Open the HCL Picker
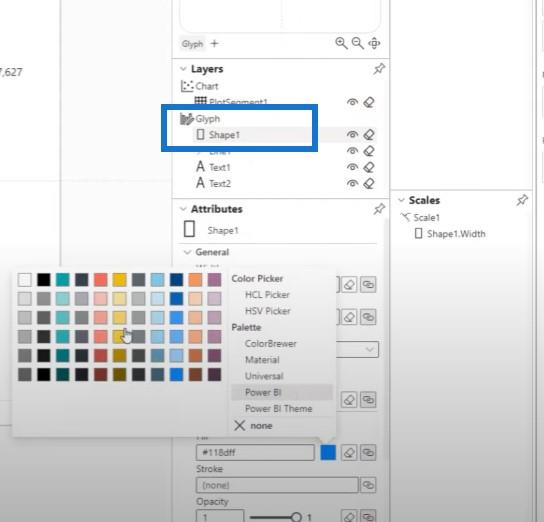The image size is (544, 522). pos(267,295)
